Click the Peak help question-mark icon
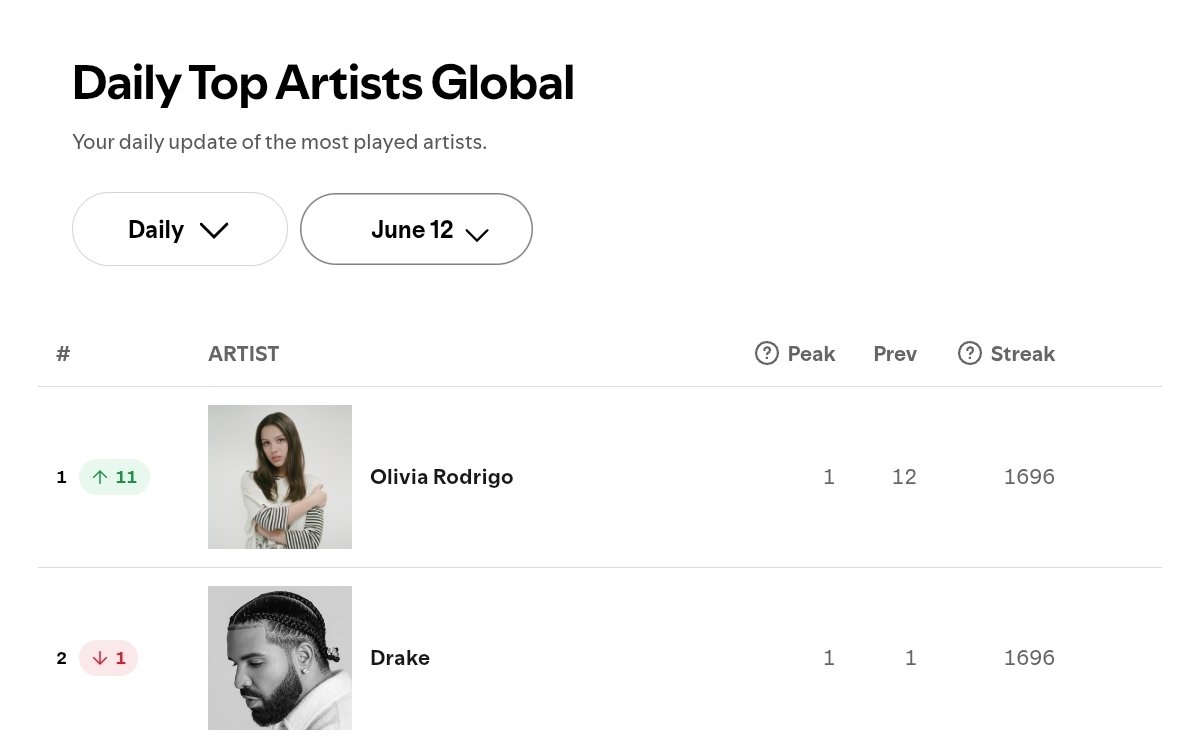The image size is (1200, 748). (767, 353)
